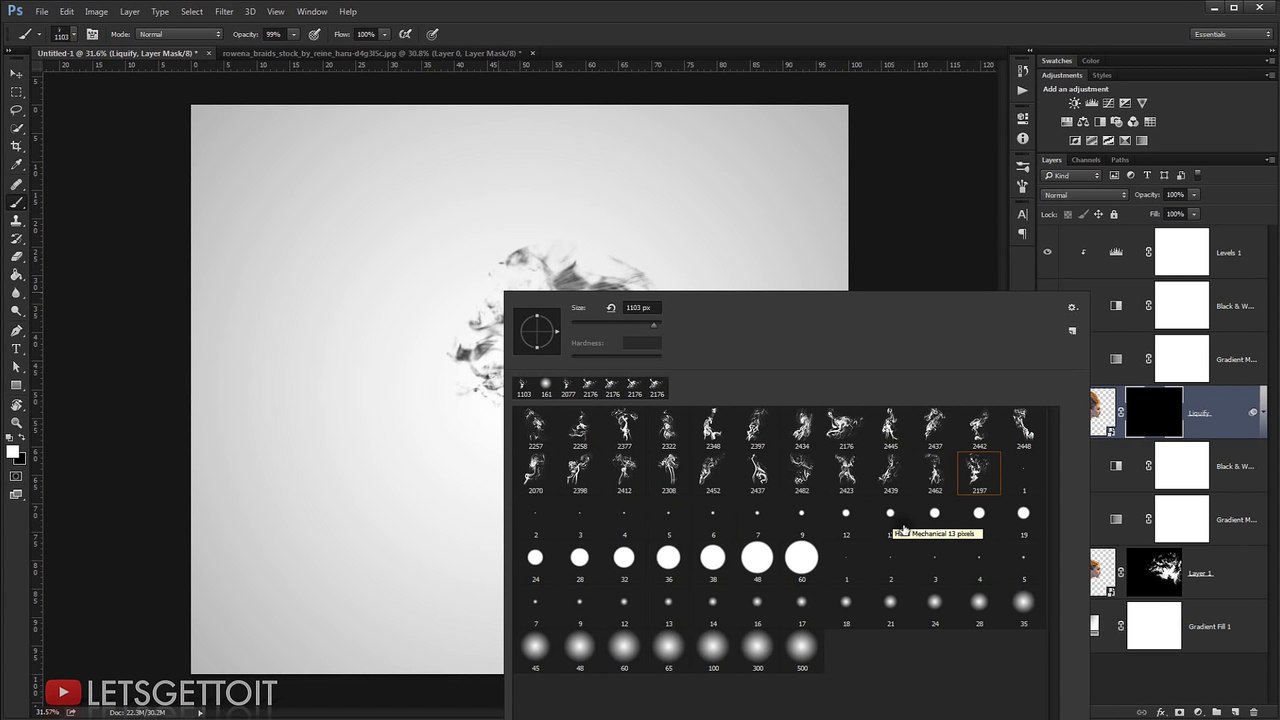
Task: Switch to the Paths tab
Action: [1120, 160]
